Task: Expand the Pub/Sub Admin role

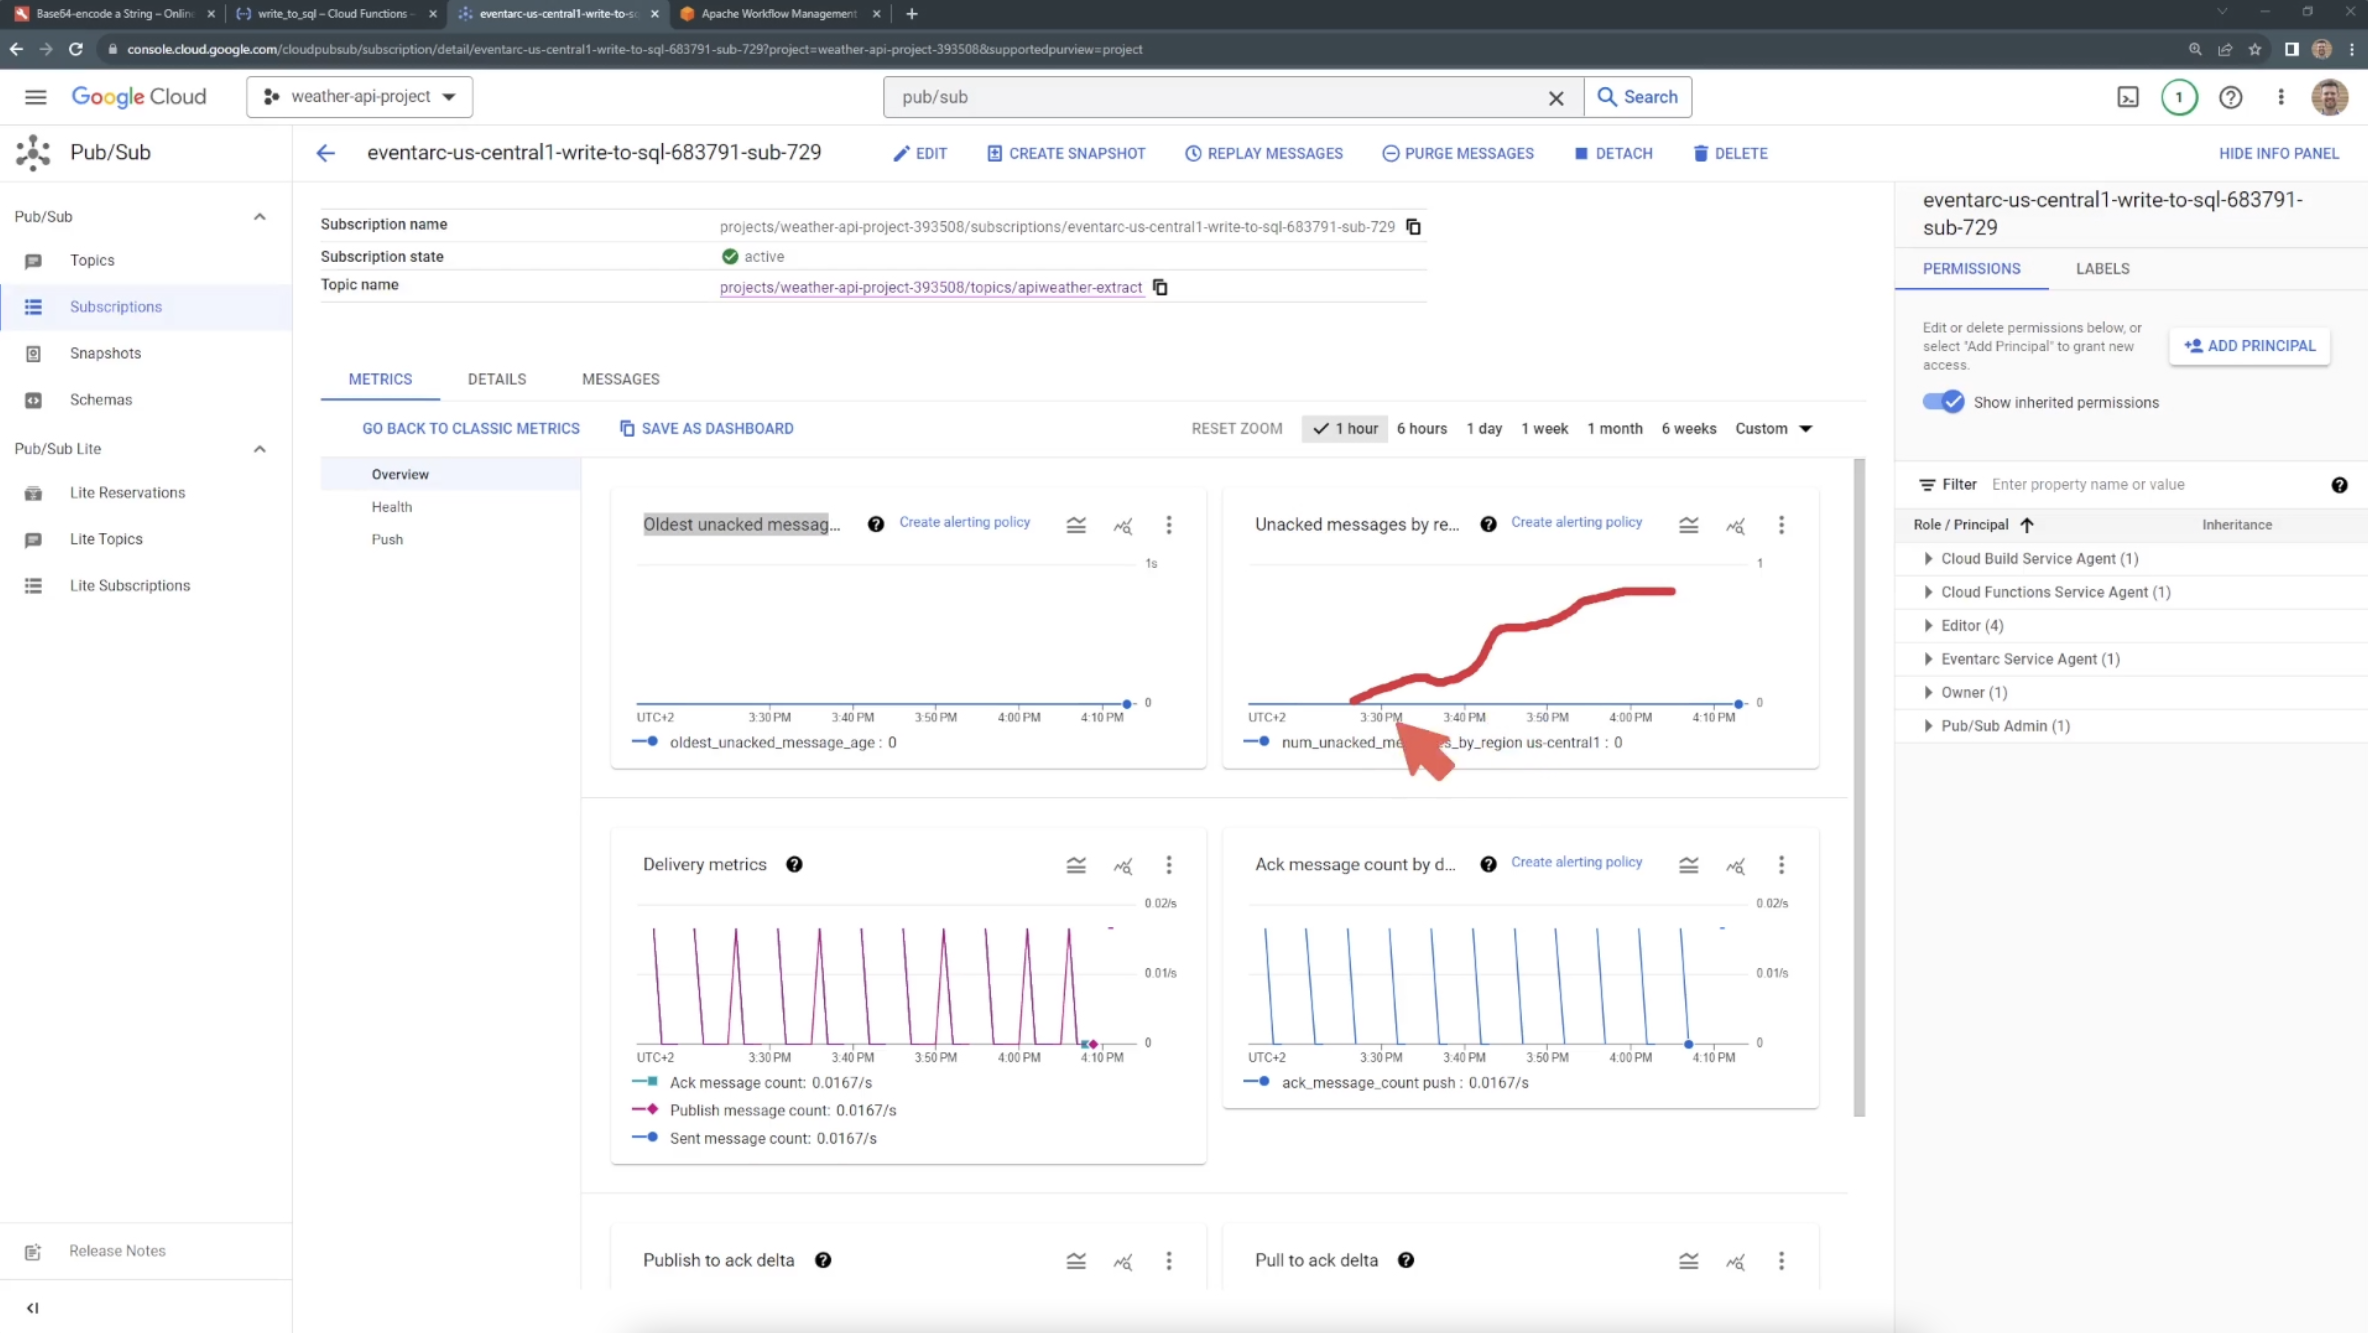Action: pos(1928,726)
